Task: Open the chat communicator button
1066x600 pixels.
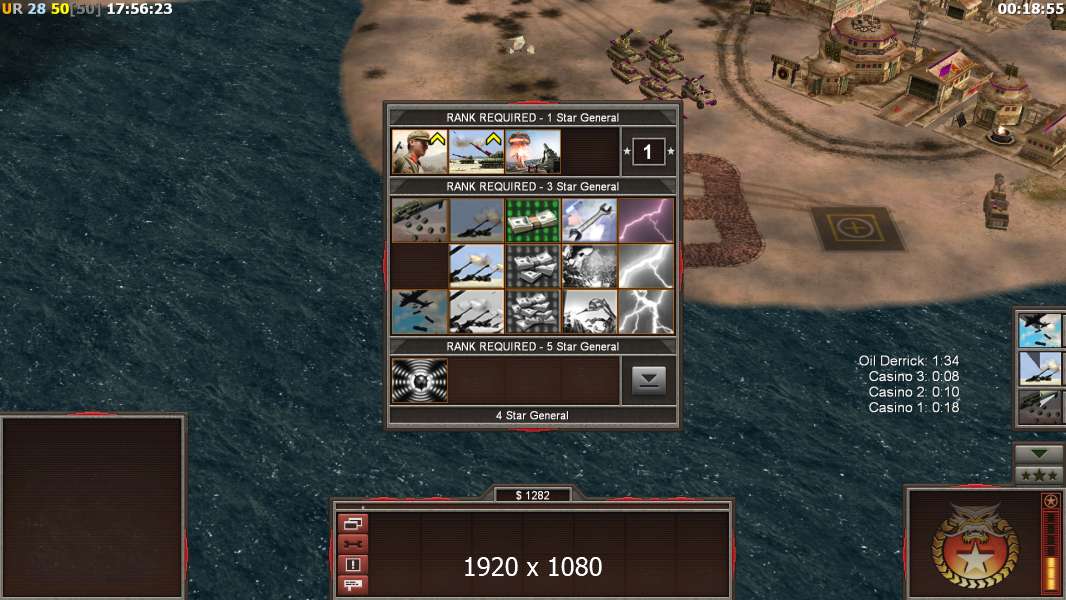Action: 353,584
